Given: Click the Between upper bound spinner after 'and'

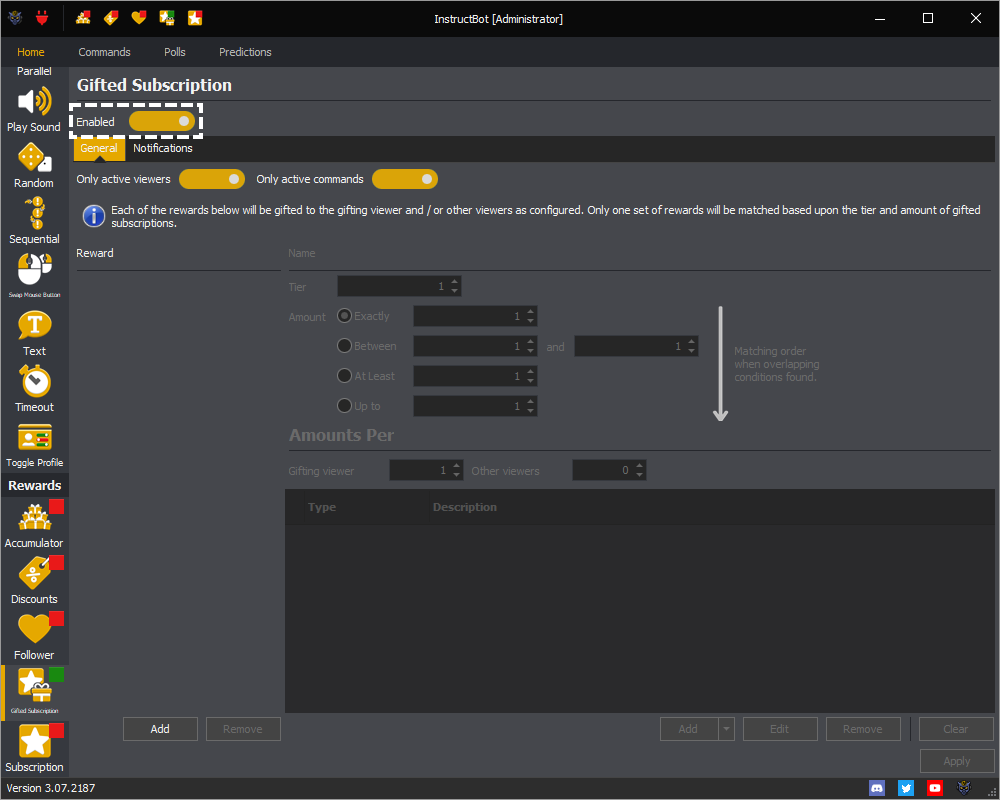Looking at the screenshot, I should [x=636, y=346].
